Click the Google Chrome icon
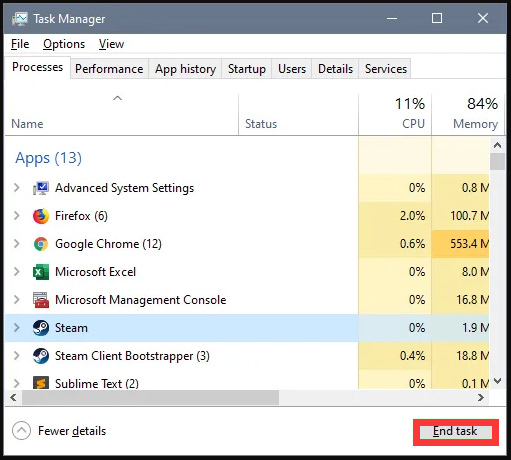 pos(41,244)
